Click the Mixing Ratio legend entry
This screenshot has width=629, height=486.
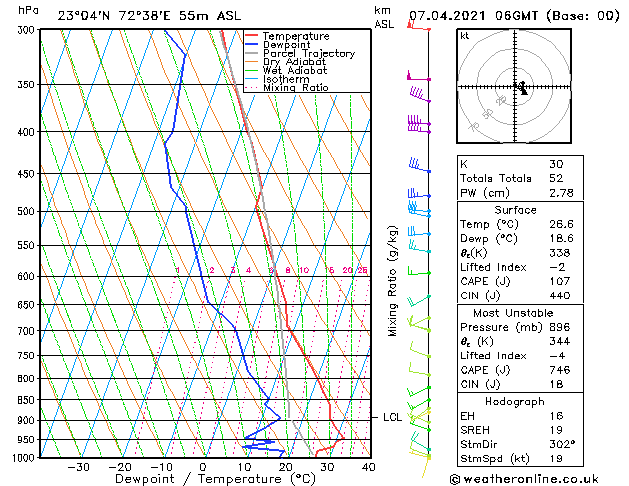point(287,87)
